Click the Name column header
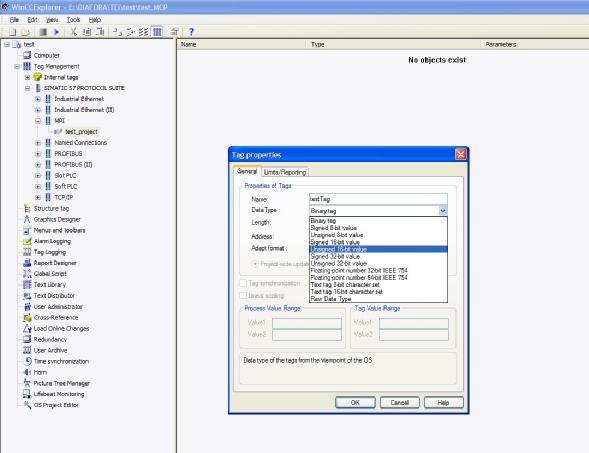 [241, 44]
